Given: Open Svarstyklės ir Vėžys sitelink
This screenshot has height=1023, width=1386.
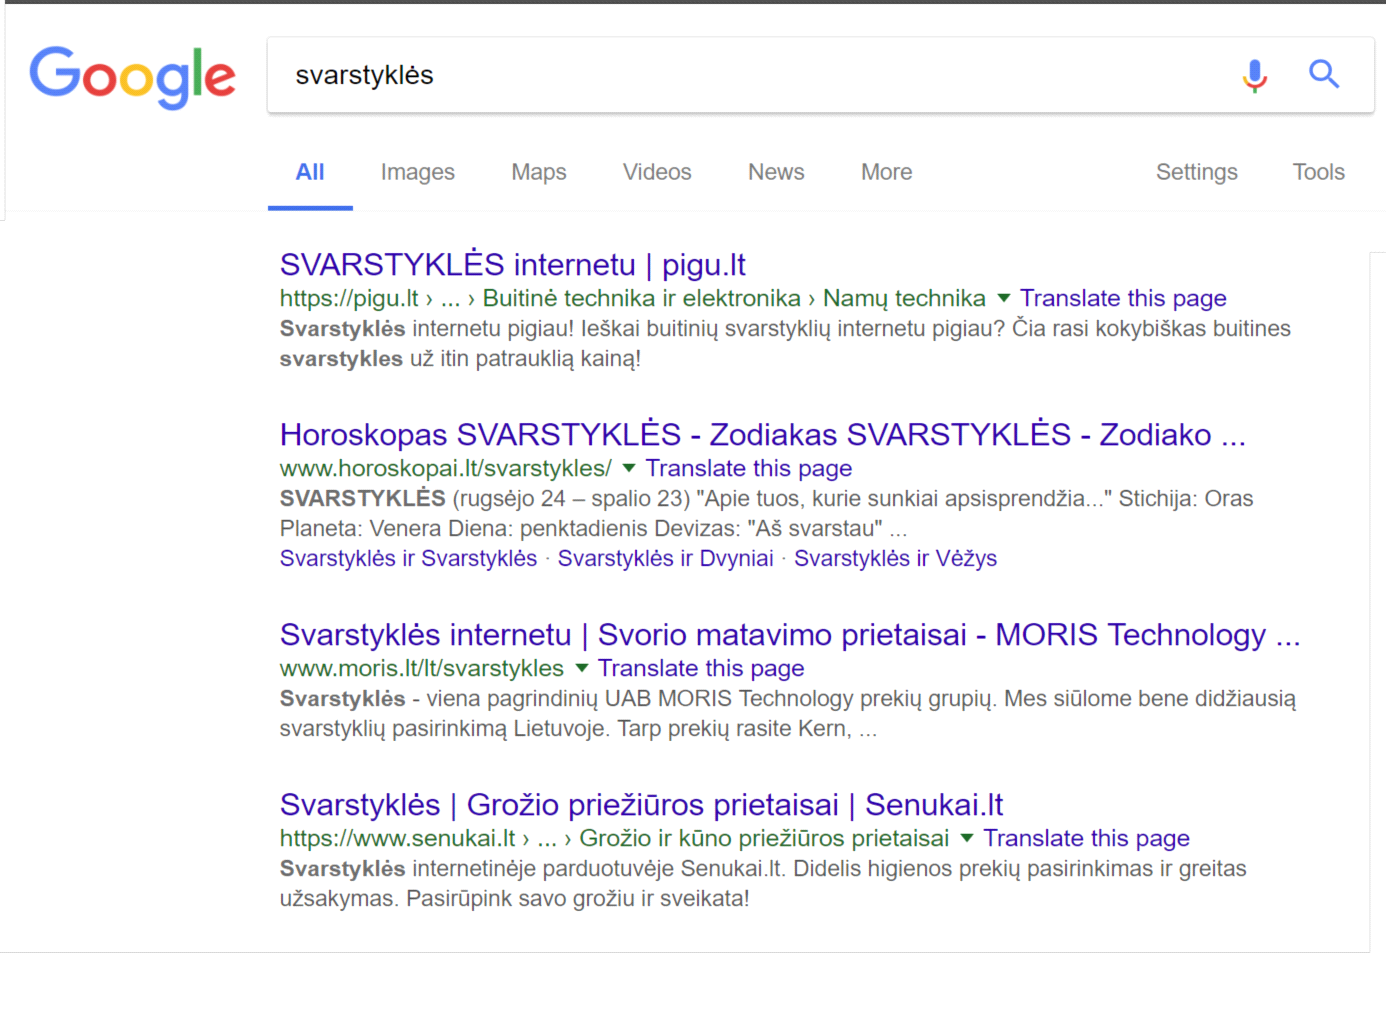Looking at the screenshot, I should pos(896,558).
